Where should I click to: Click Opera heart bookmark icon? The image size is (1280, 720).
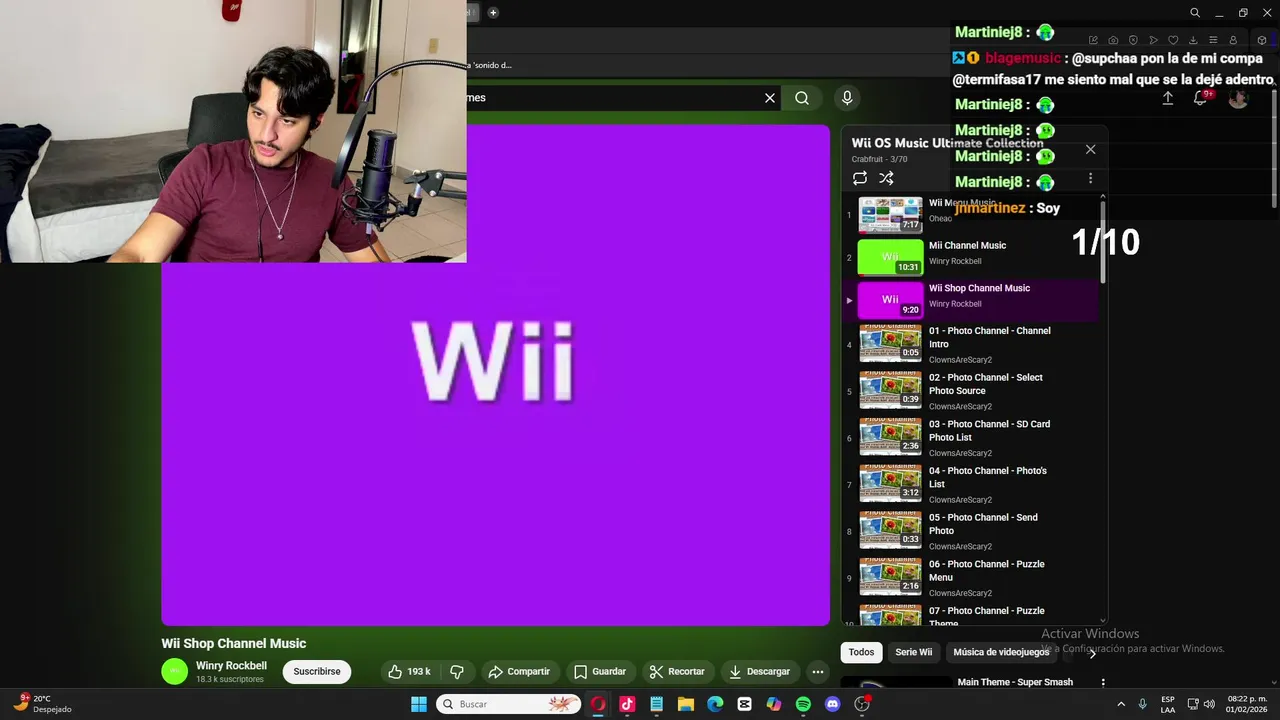pyautogui.click(x=1173, y=40)
